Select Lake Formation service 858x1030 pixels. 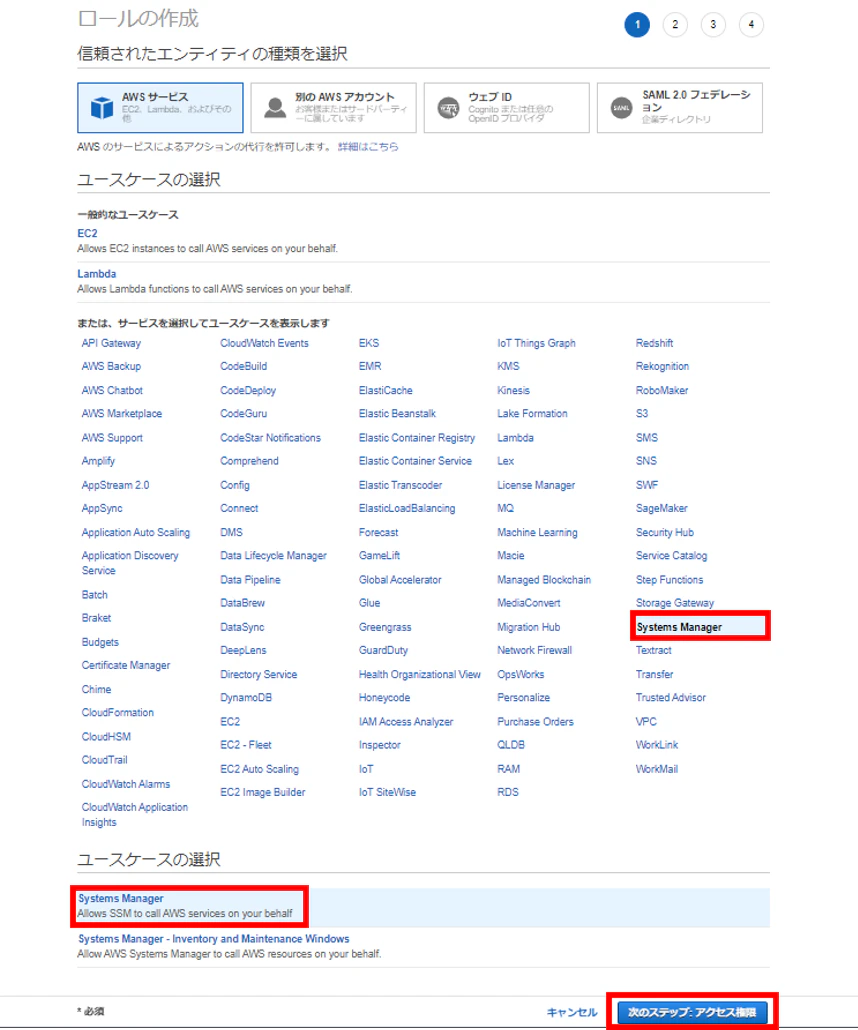[532, 413]
